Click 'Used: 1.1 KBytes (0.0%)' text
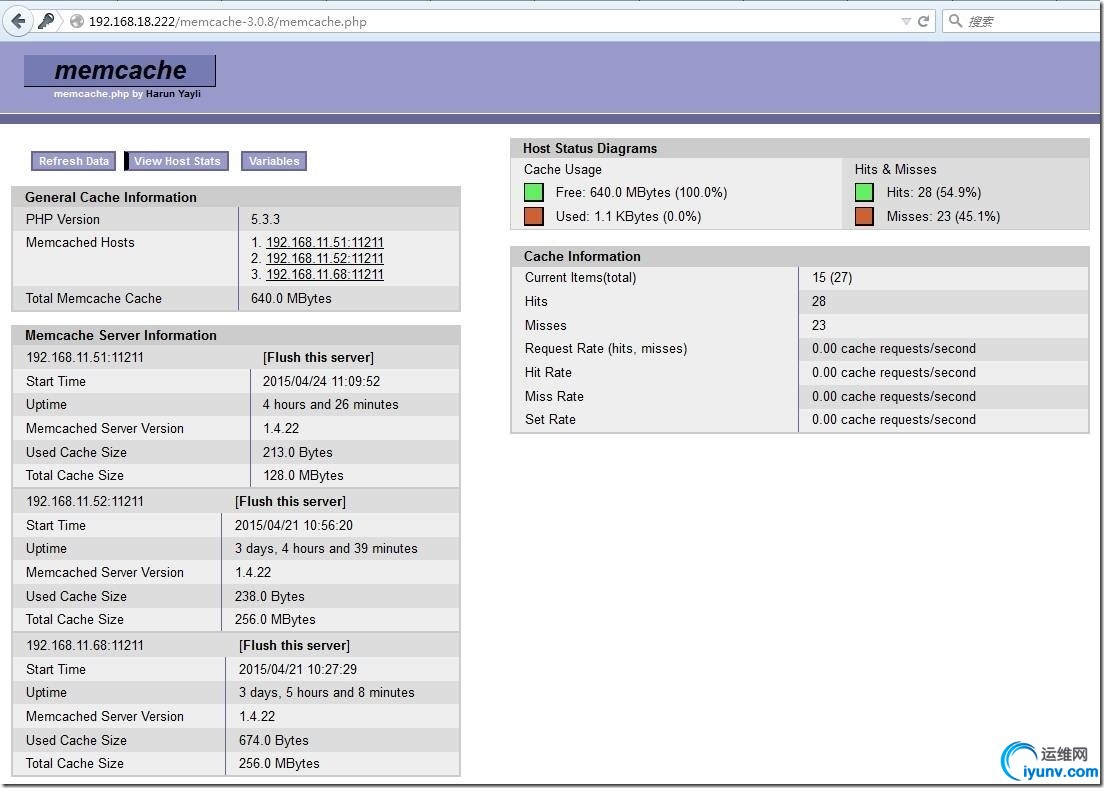 pos(628,217)
